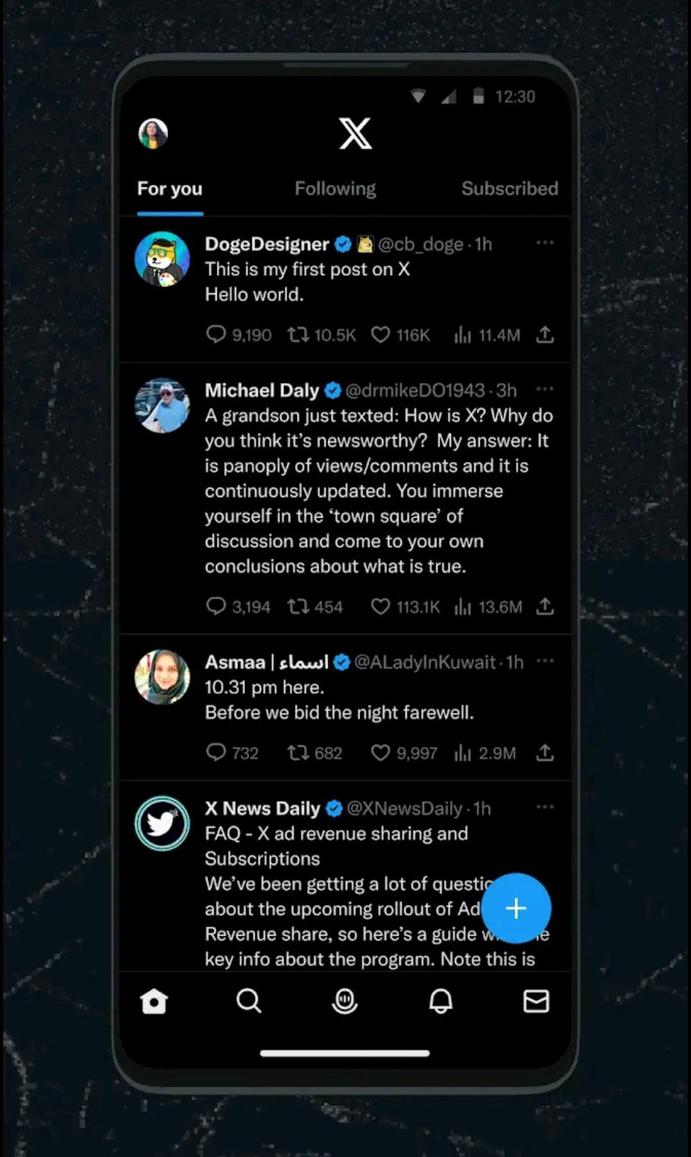Open Notifications from the bottom bar
Image resolution: width=691 pixels, height=1157 pixels.
pos(440,1001)
